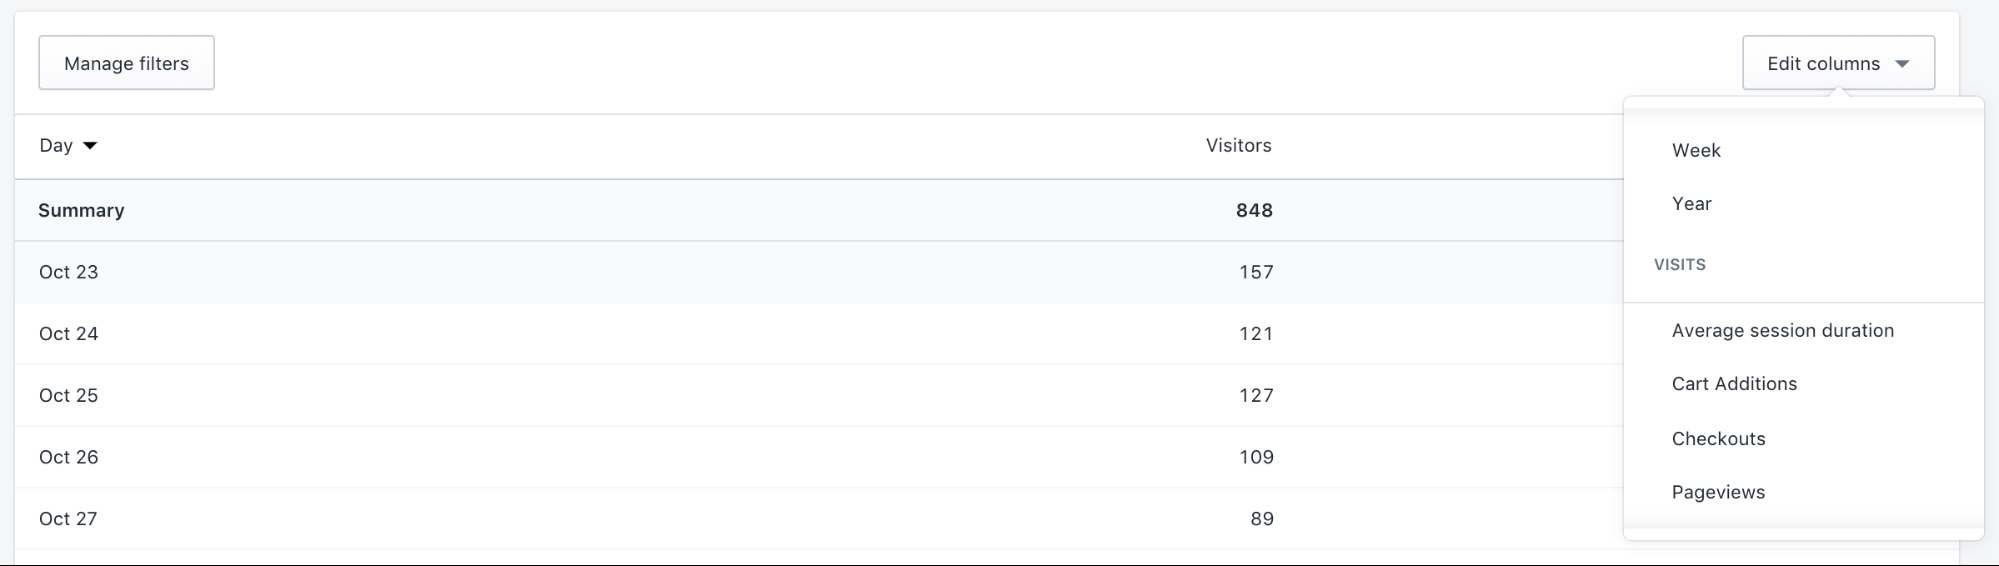Select the Oct 24 date cell
This screenshot has height=566, width=1999.
(68, 334)
